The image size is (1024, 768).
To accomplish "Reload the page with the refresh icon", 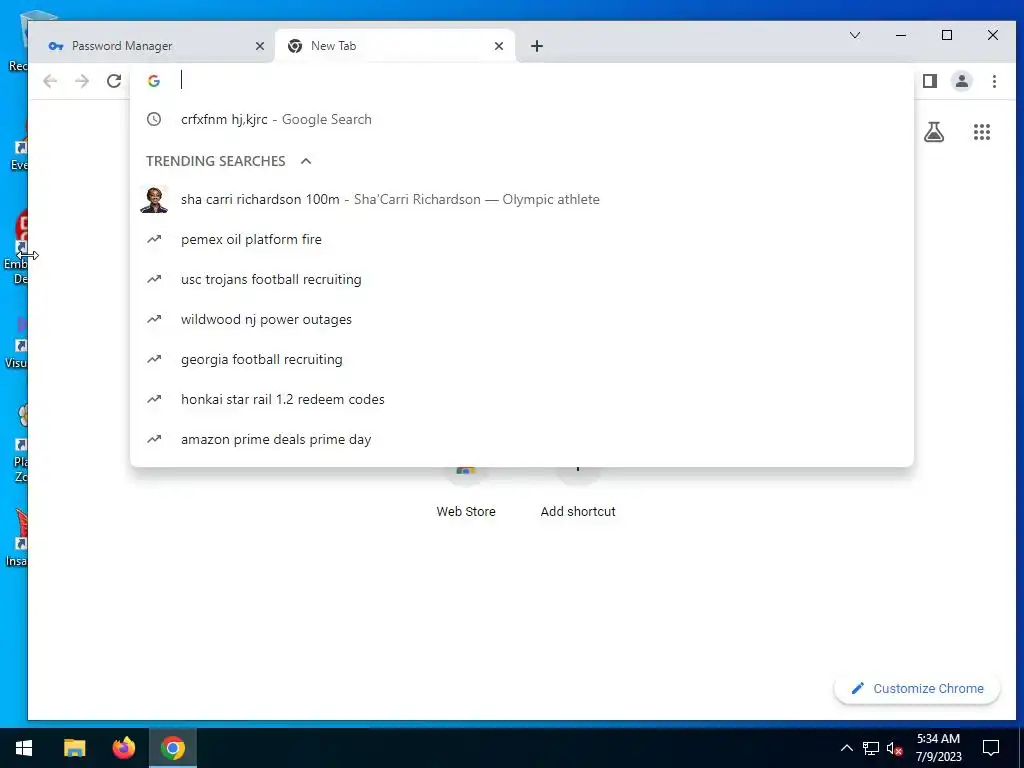I will click(114, 81).
